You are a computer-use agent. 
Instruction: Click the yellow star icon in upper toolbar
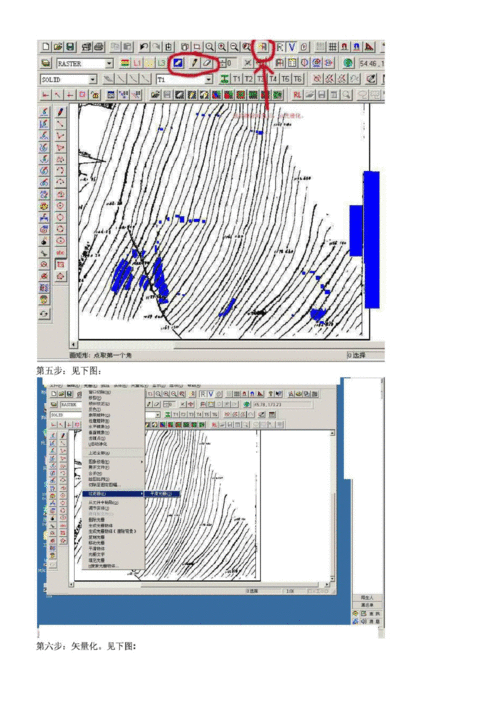point(262,46)
